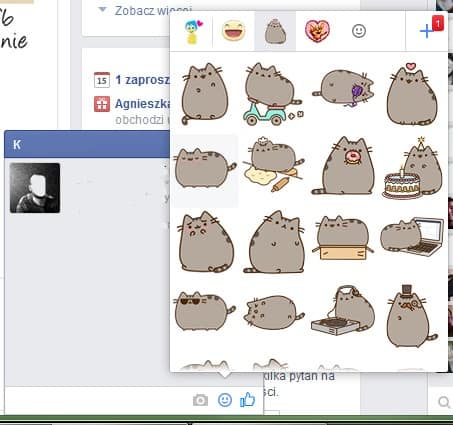Click the chat message input field
Image resolution: width=453 pixels, height=425 pixels.
click(x=98, y=401)
